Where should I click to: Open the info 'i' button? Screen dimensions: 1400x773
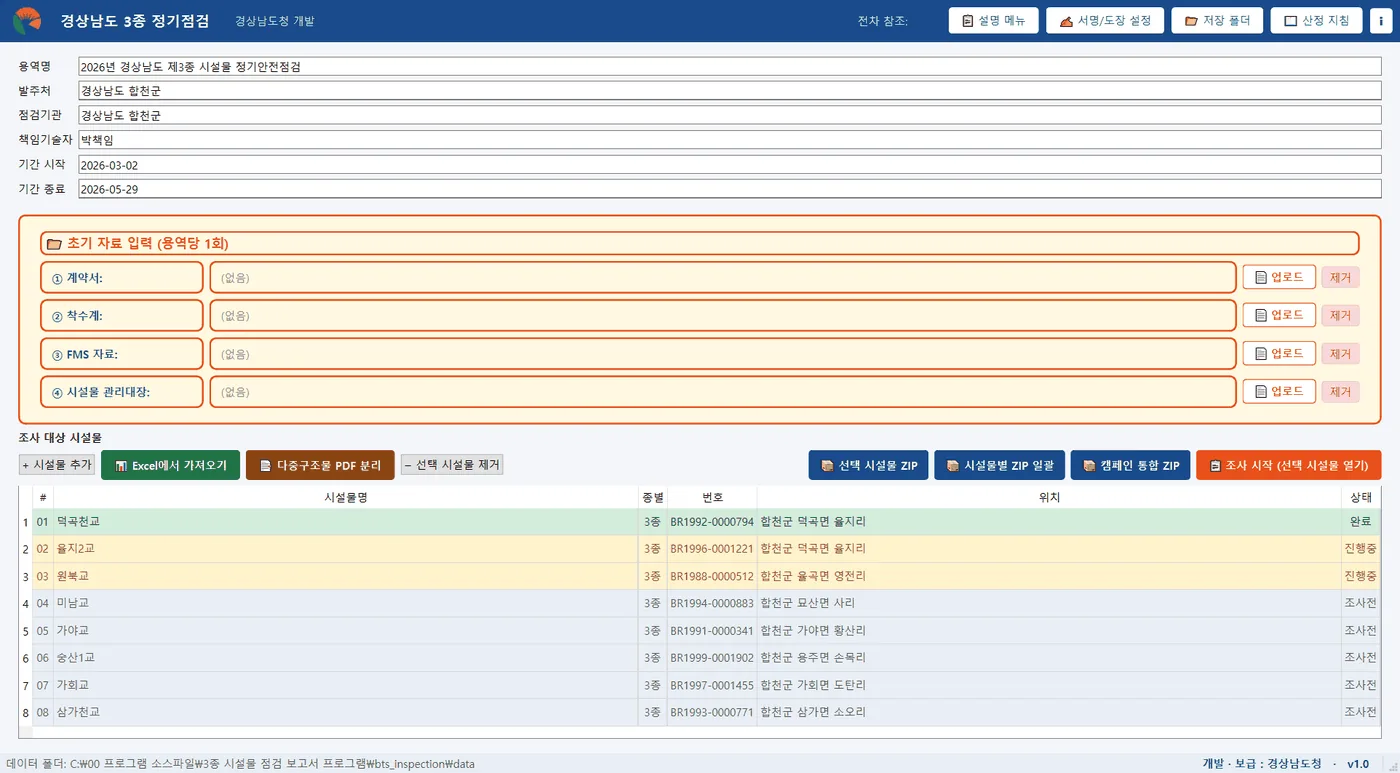[1381, 21]
